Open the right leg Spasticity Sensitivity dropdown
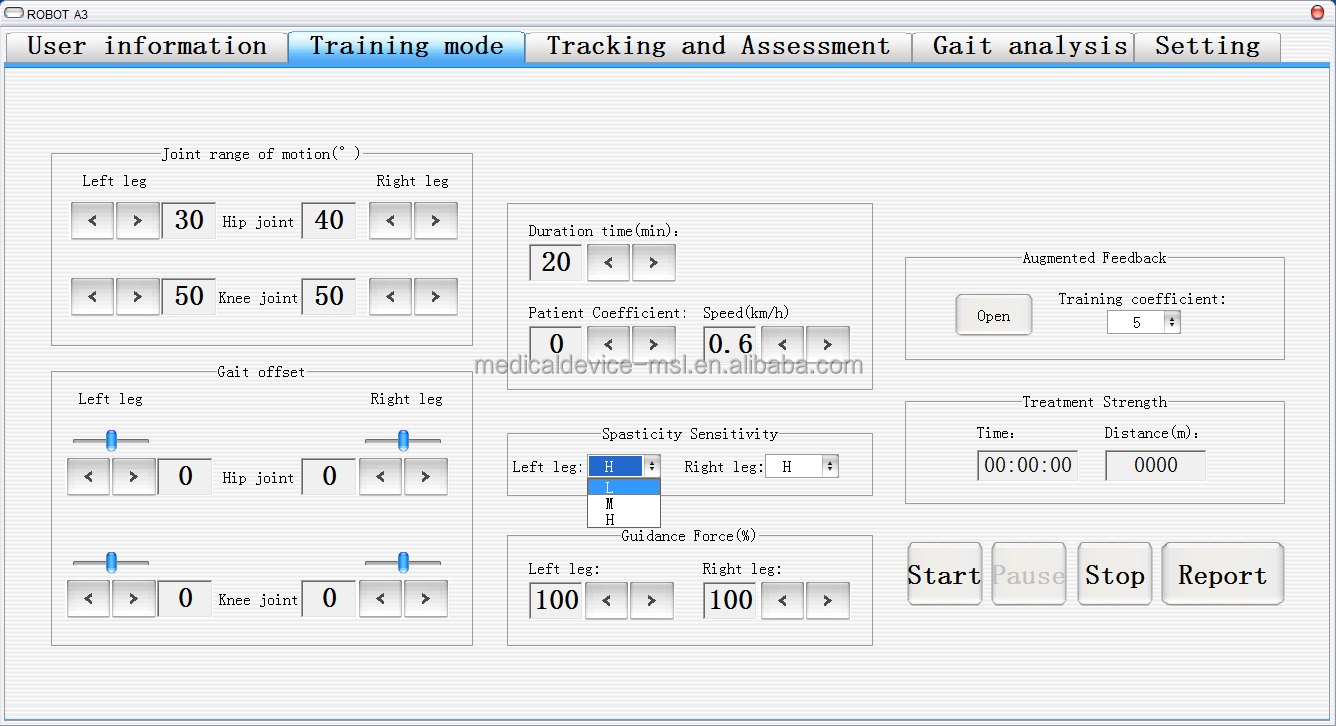Screen dimensions: 1336x726 pos(830,466)
